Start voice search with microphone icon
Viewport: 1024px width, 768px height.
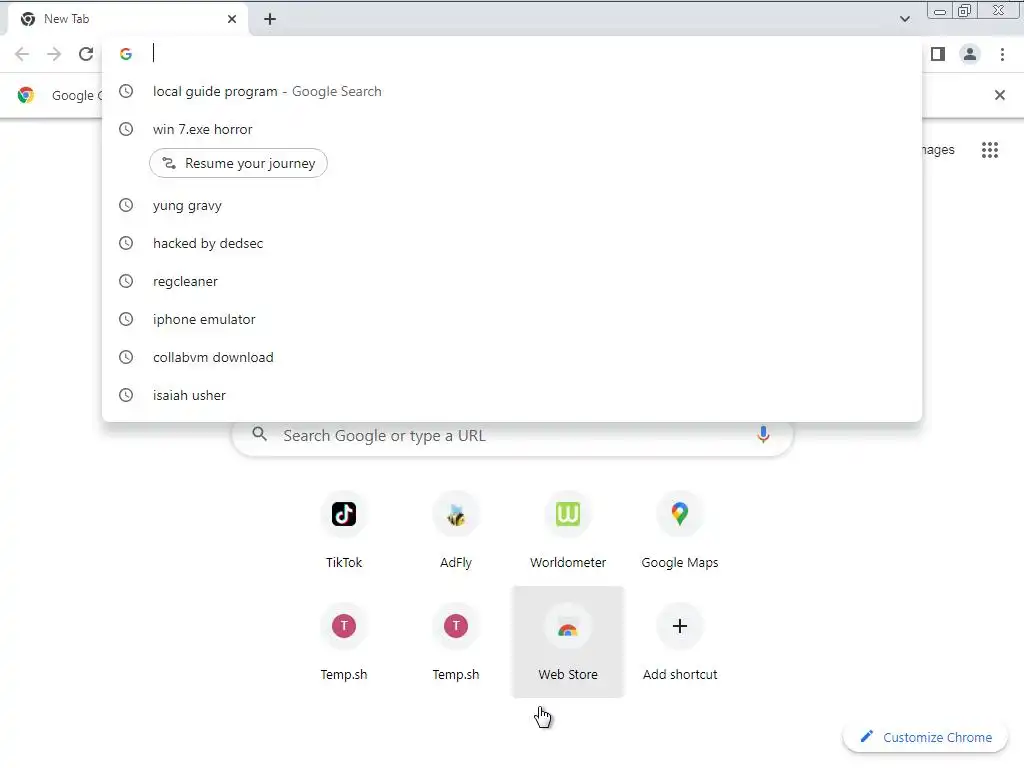[x=763, y=435]
